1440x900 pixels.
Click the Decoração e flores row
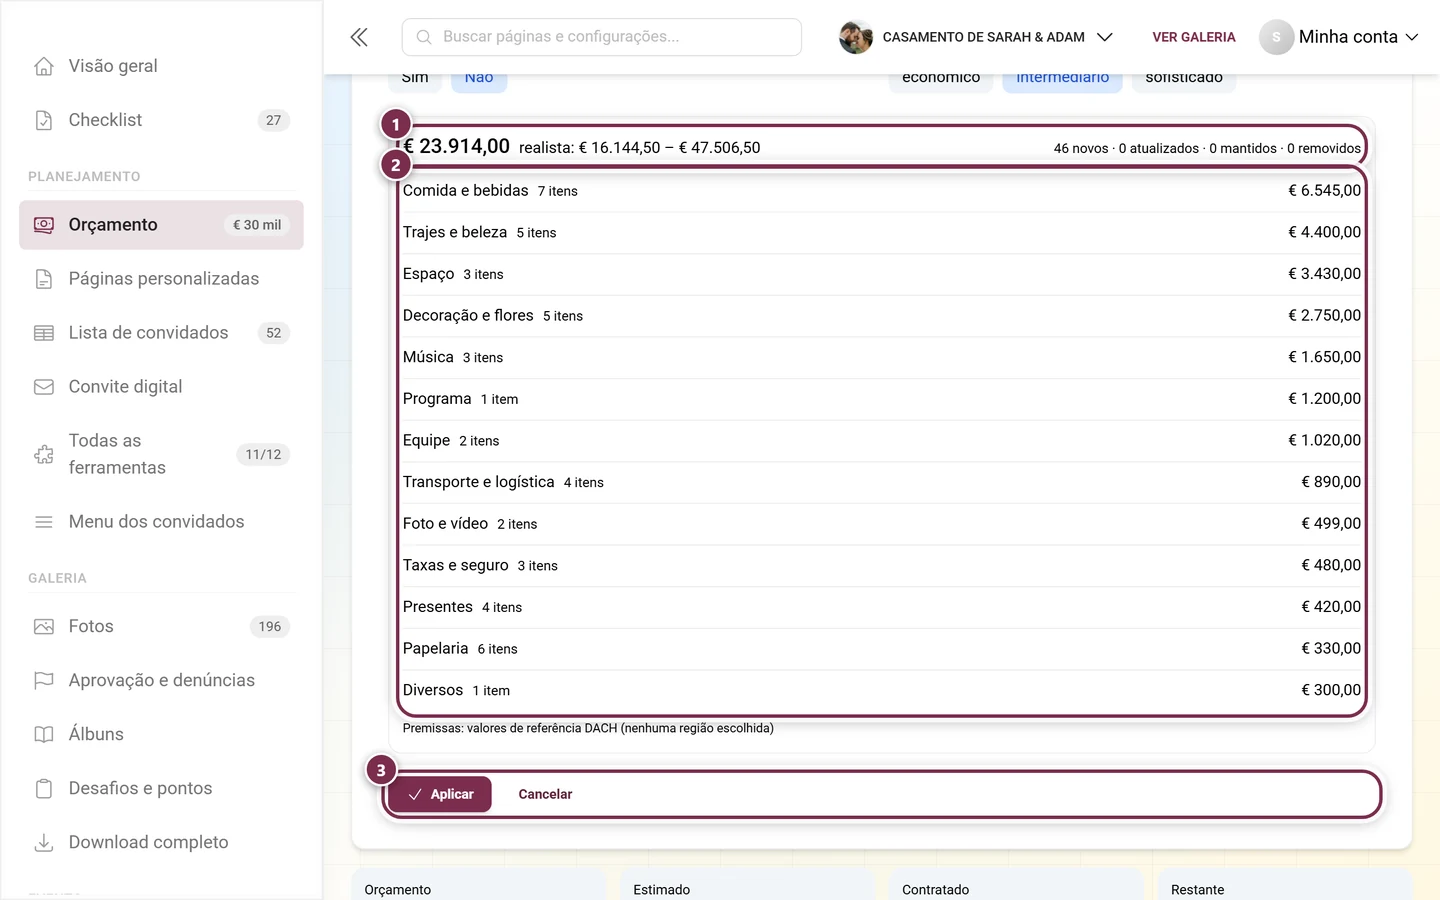point(881,316)
